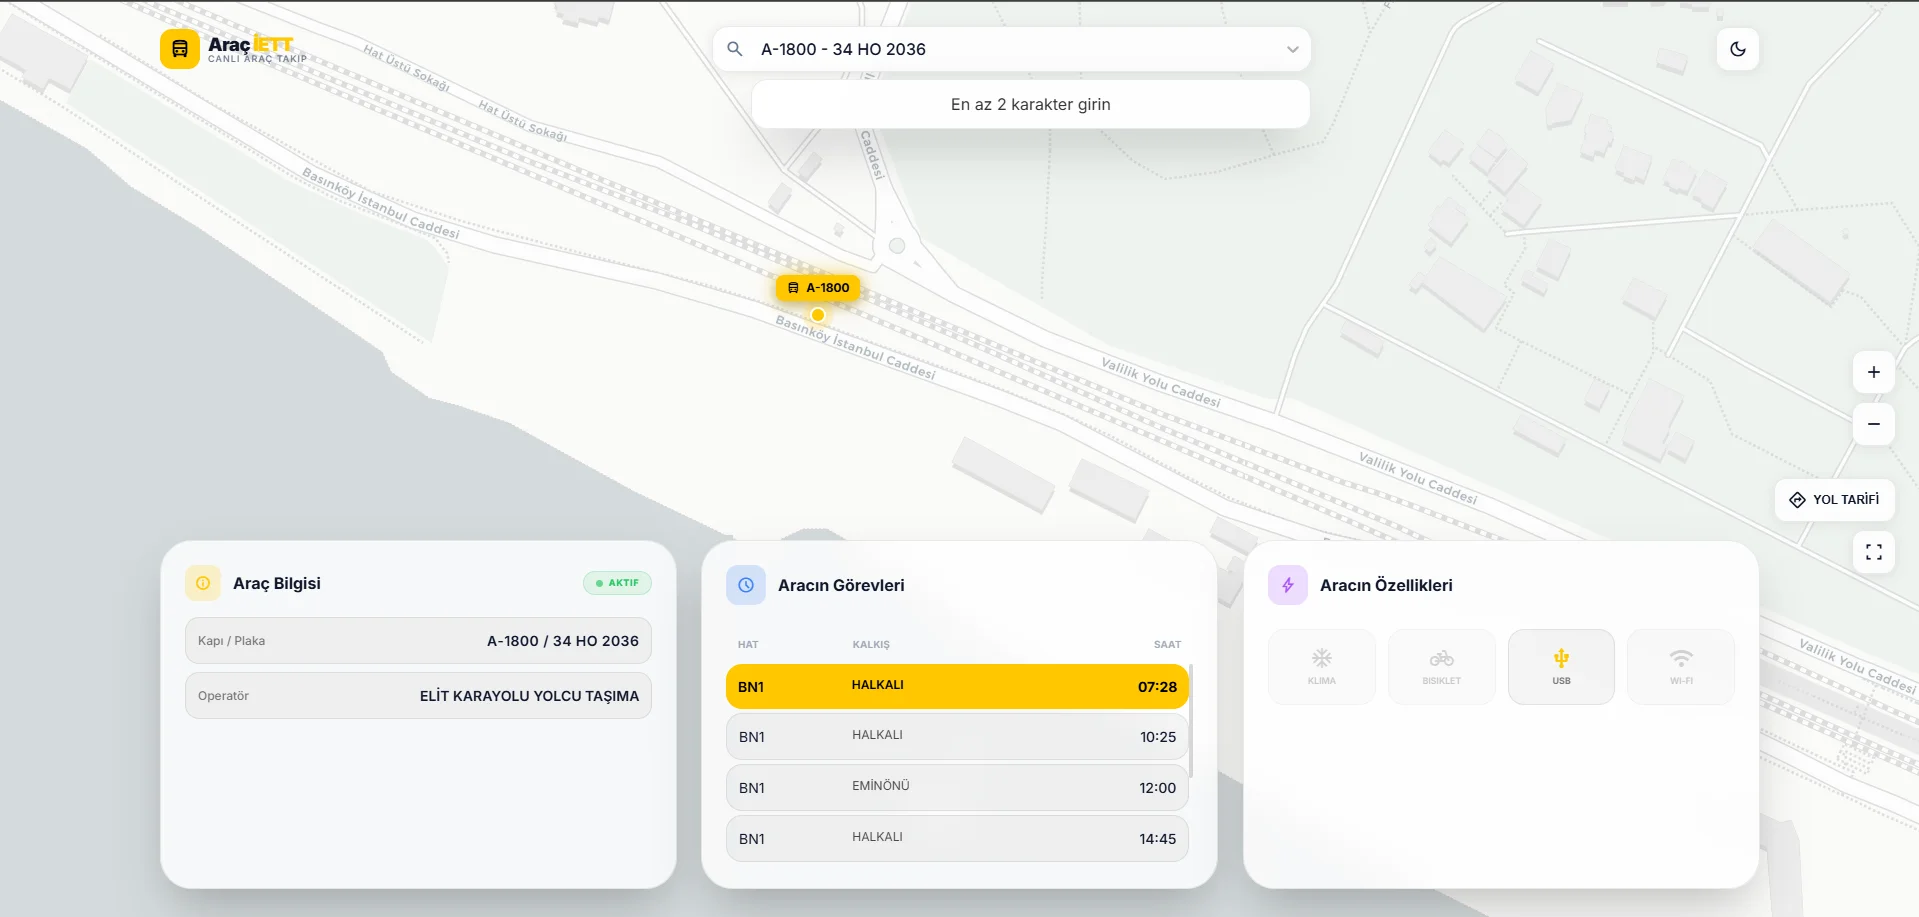Screen dimensions: 1919x917
Task: Click the A-1800 bus marker label
Action: [818, 288]
